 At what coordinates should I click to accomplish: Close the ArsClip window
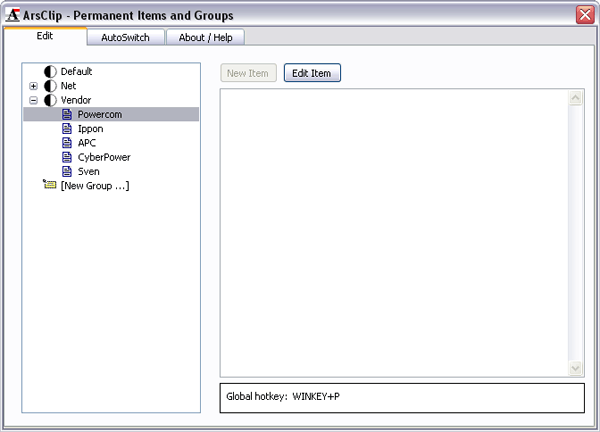click(585, 15)
